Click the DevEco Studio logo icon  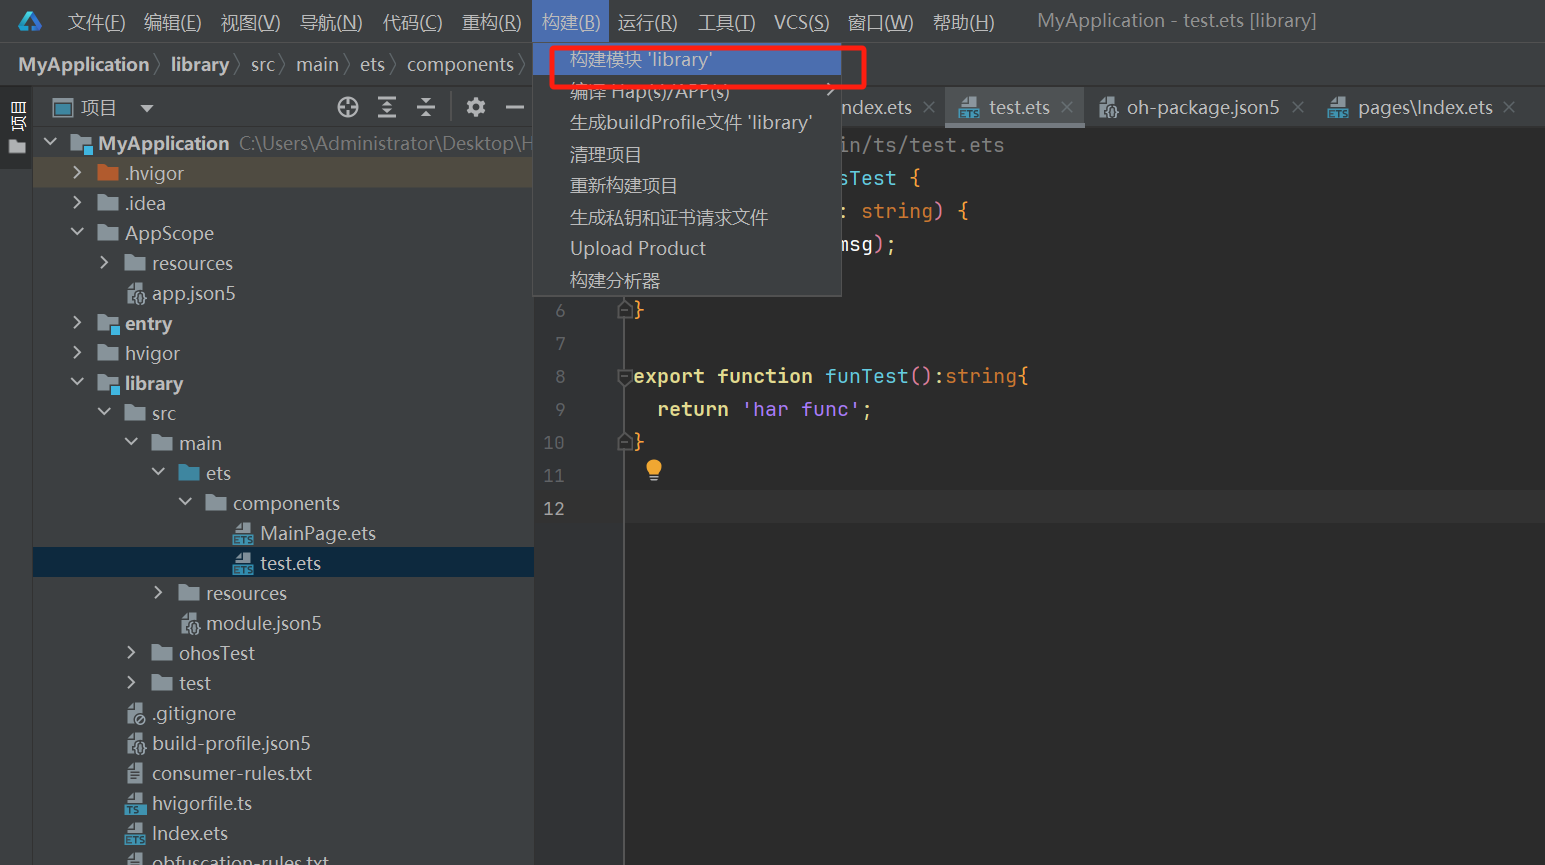tap(30, 21)
